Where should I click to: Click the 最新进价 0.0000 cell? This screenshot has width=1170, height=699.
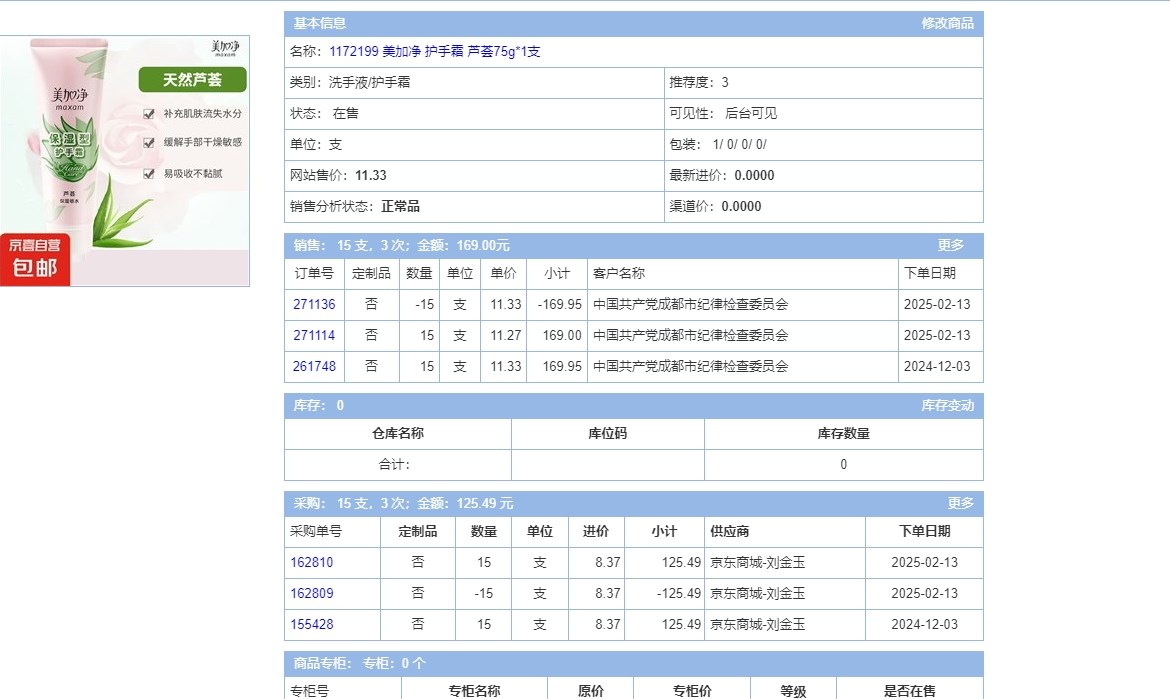point(824,176)
